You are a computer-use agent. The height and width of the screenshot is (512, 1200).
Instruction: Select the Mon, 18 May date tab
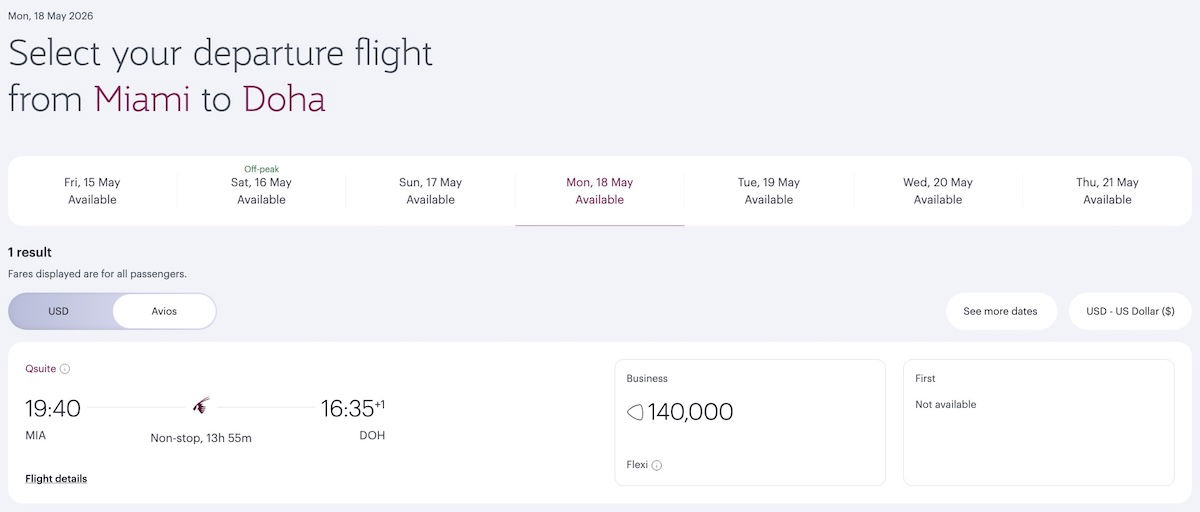[x=600, y=191]
